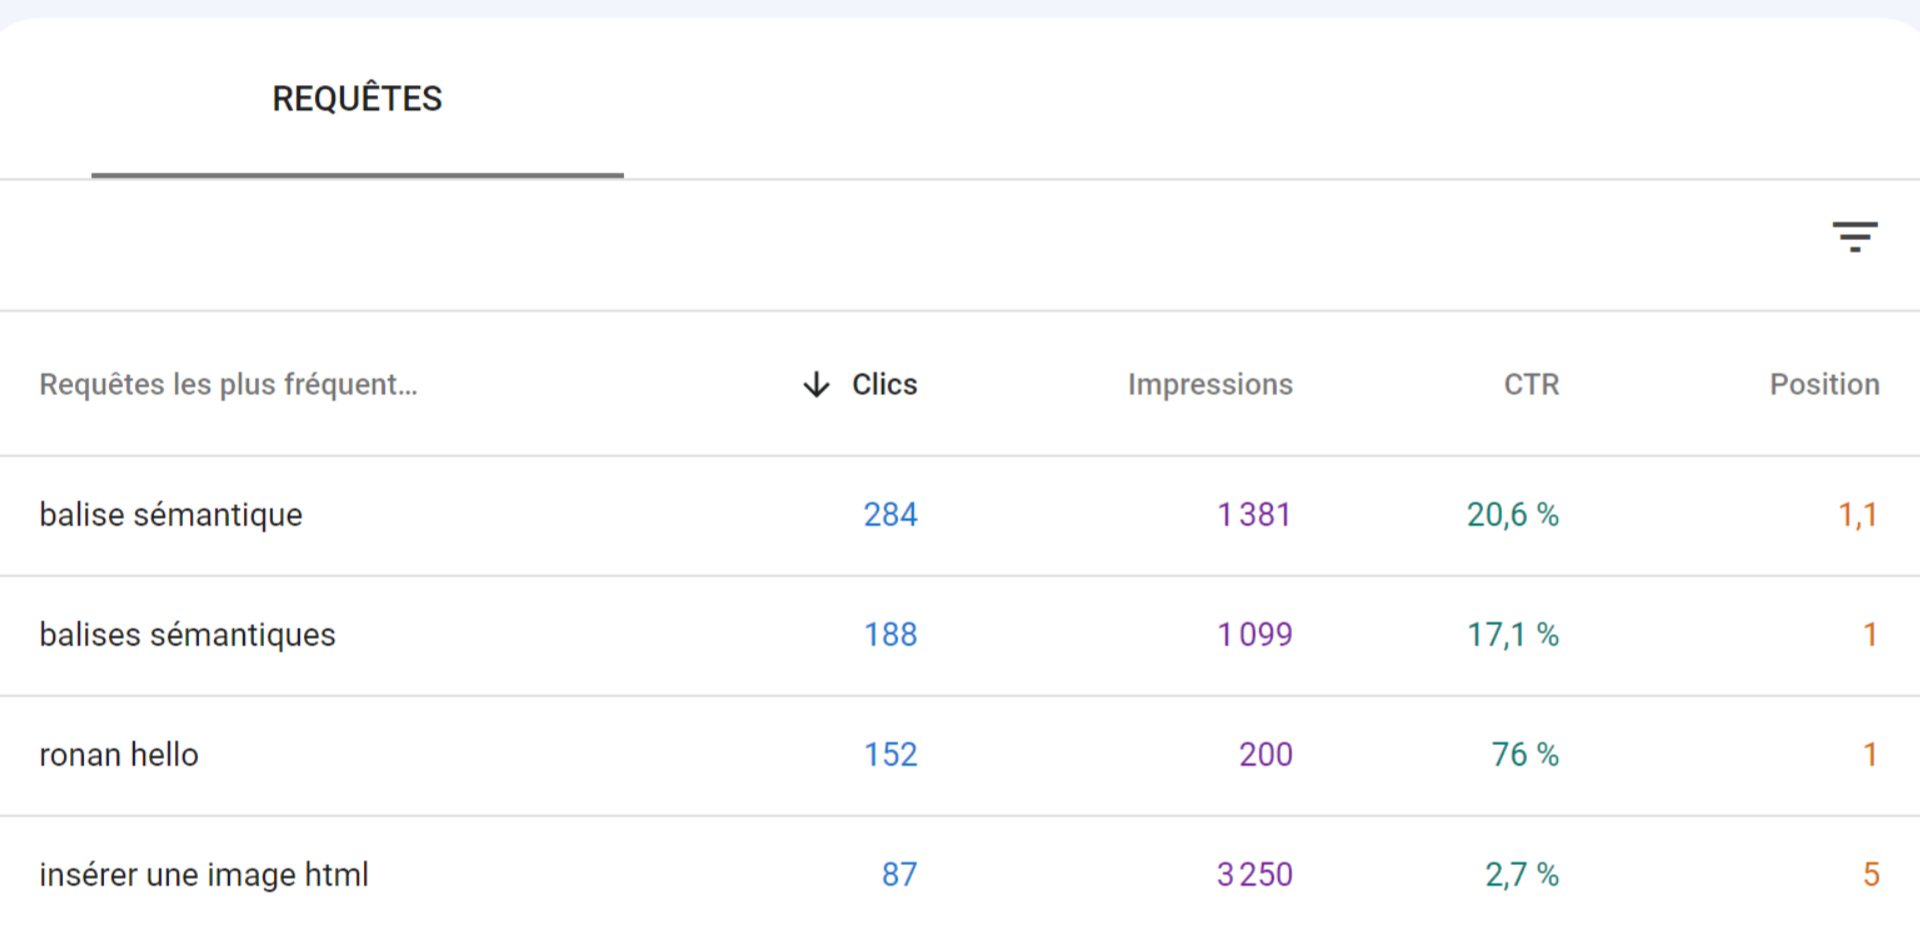1920x929 pixels.
Task: Click the position value 5
Action: tap(1869, 874)
